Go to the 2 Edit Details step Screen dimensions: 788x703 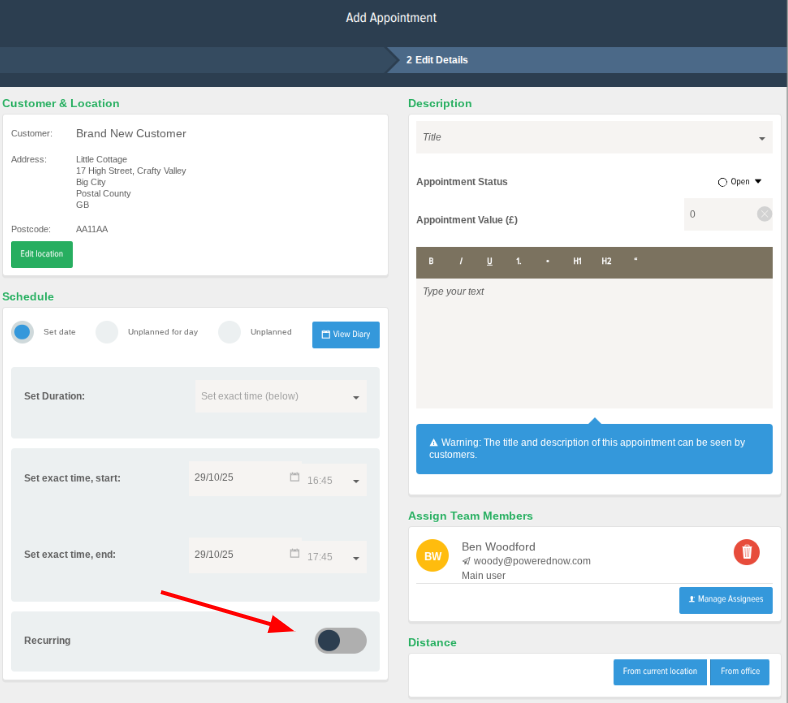click(x=437, y=60)
